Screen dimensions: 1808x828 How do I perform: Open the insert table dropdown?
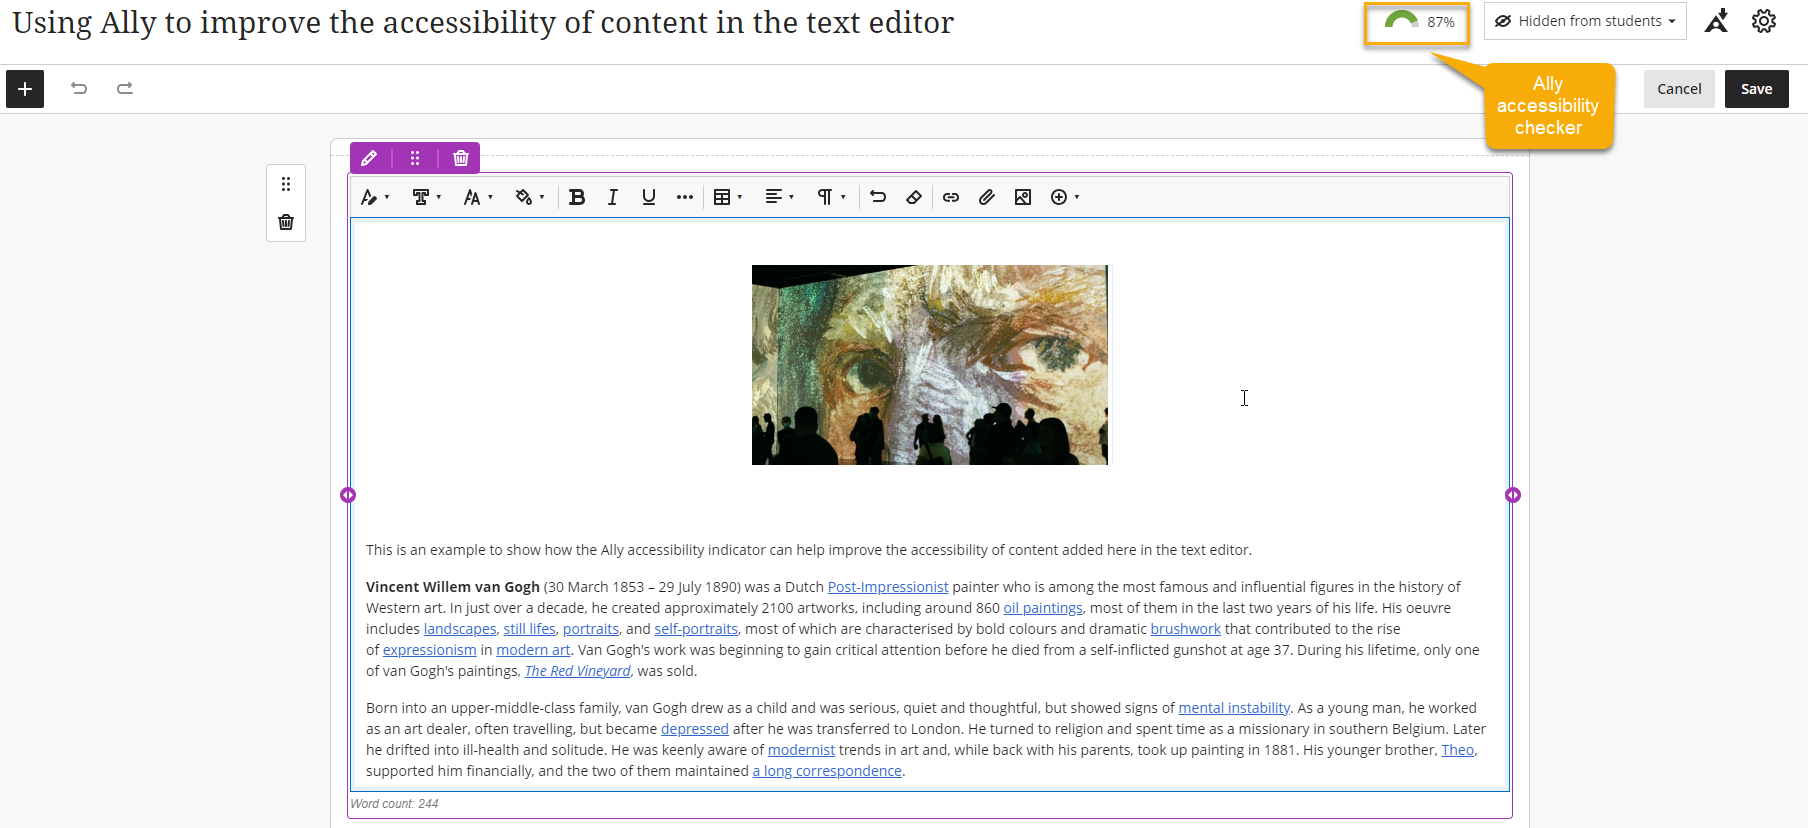tap(728, 197)
